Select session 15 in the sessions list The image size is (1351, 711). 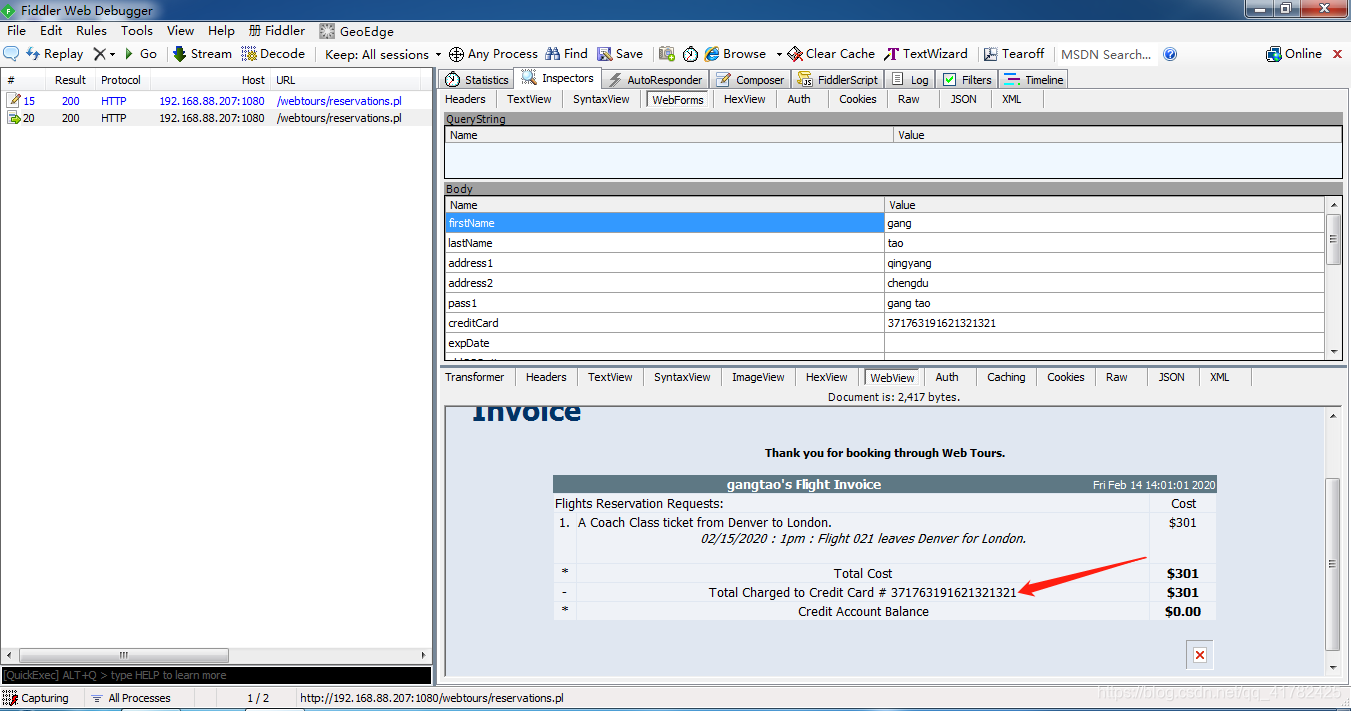[x=217, y=101]
